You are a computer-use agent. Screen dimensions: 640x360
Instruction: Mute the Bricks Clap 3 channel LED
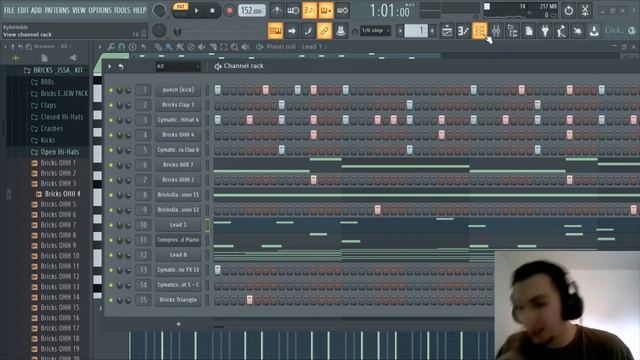point(111,105)
